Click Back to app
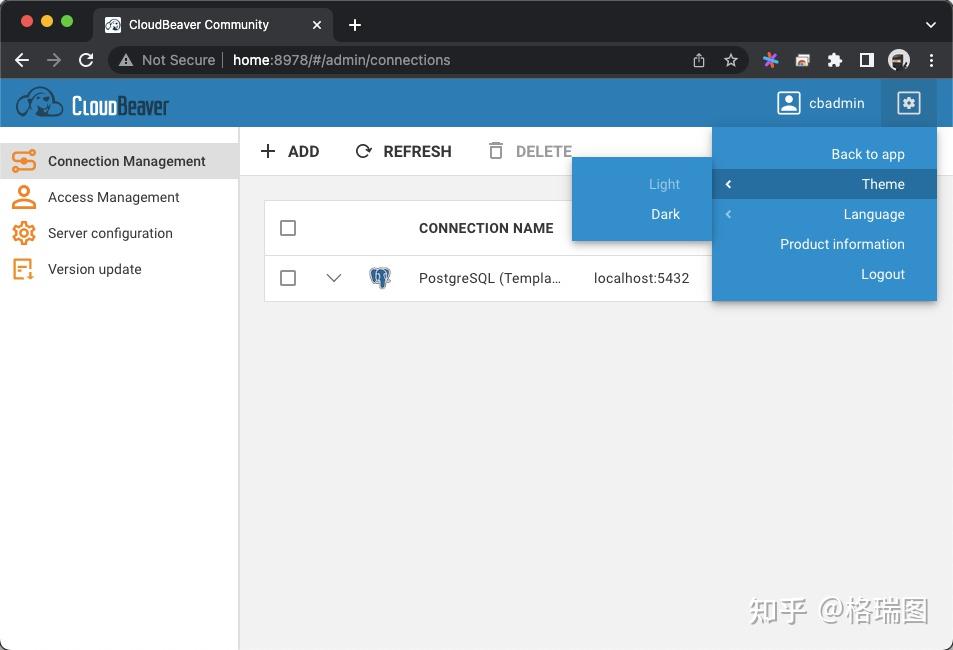Viewport: 953px width, 650px height. (867, 154)
